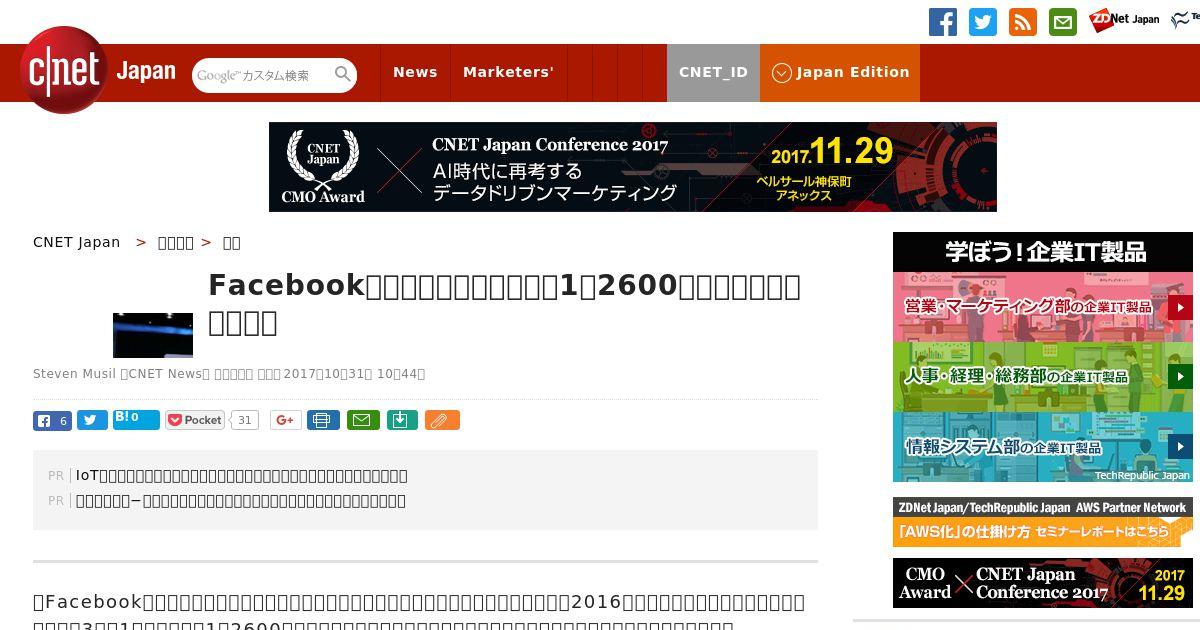Open the News menu
The width and height of the screenshot is (1200, 630).
[415, 72]
